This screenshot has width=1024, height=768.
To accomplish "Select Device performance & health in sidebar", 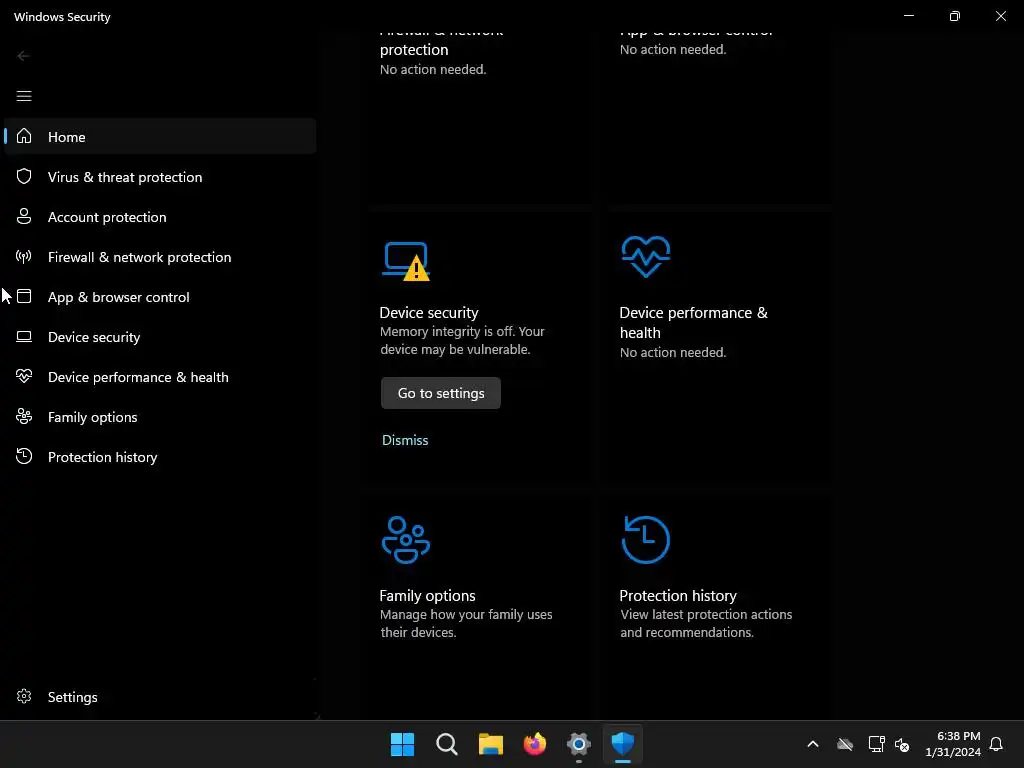I will point(161,377).
